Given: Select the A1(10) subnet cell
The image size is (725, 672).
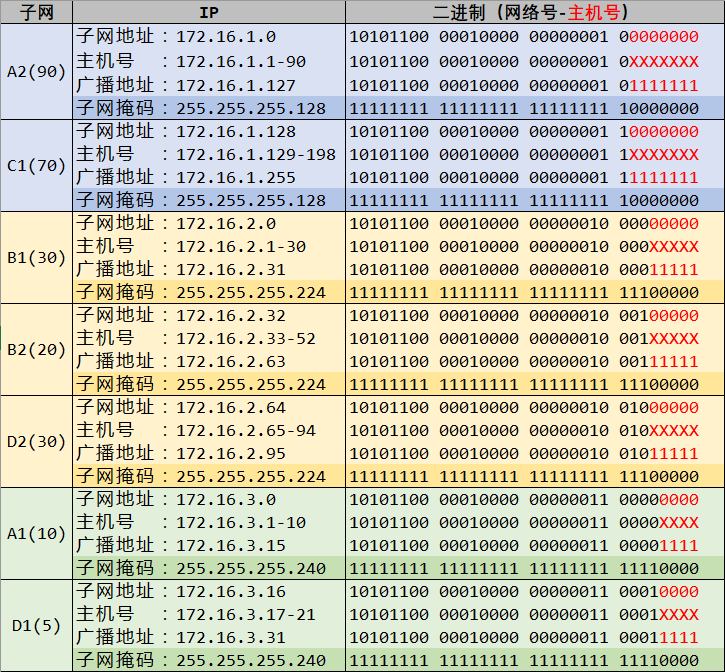Looking at the screenshot, I should (x=37, y=534).
